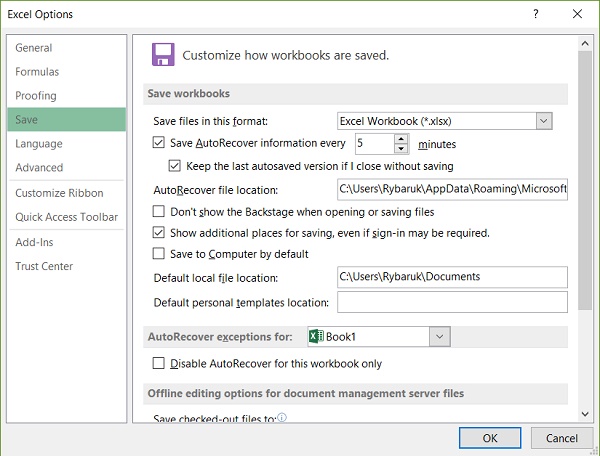Expand the AutoRecover exceptions Book1 dropdown
The image size is (600, 456).
tap(439, 337)
